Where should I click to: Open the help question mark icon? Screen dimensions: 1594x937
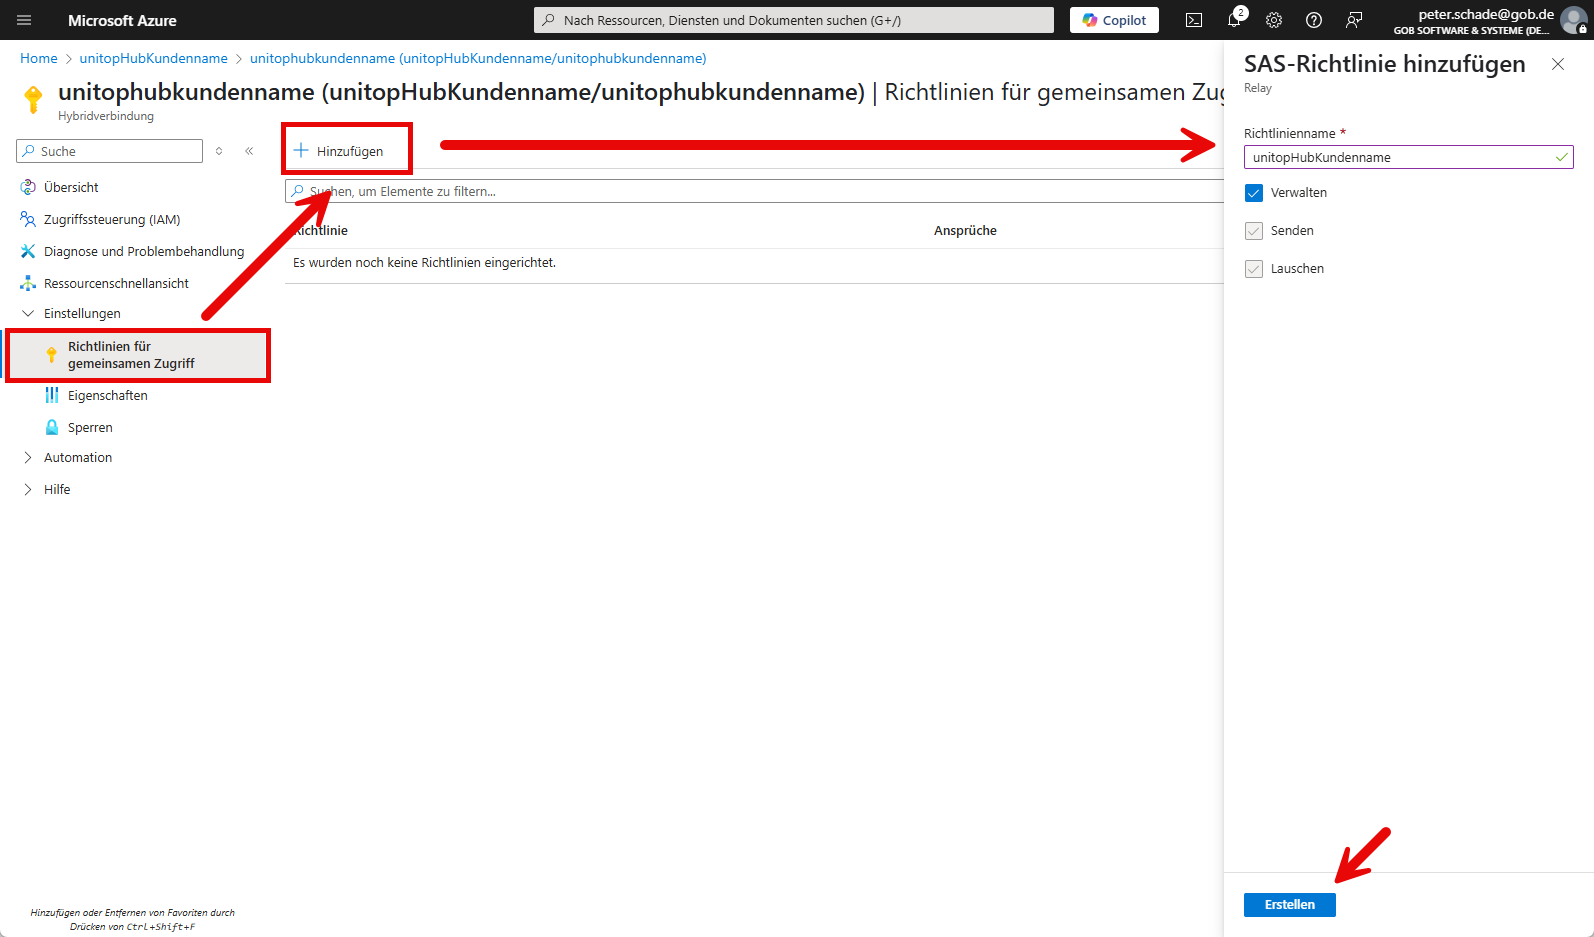pyautogui.click(x=1314, y=20)
